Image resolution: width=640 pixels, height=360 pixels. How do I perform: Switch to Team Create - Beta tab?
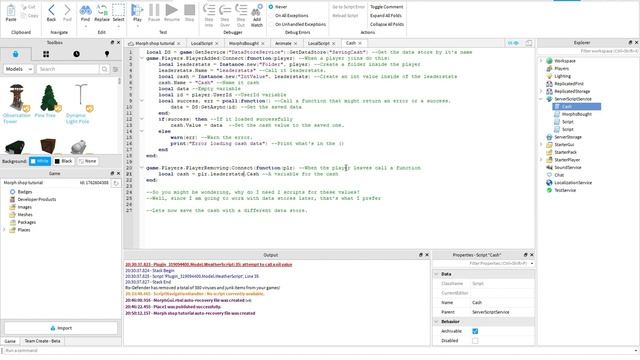click(42, 341)
